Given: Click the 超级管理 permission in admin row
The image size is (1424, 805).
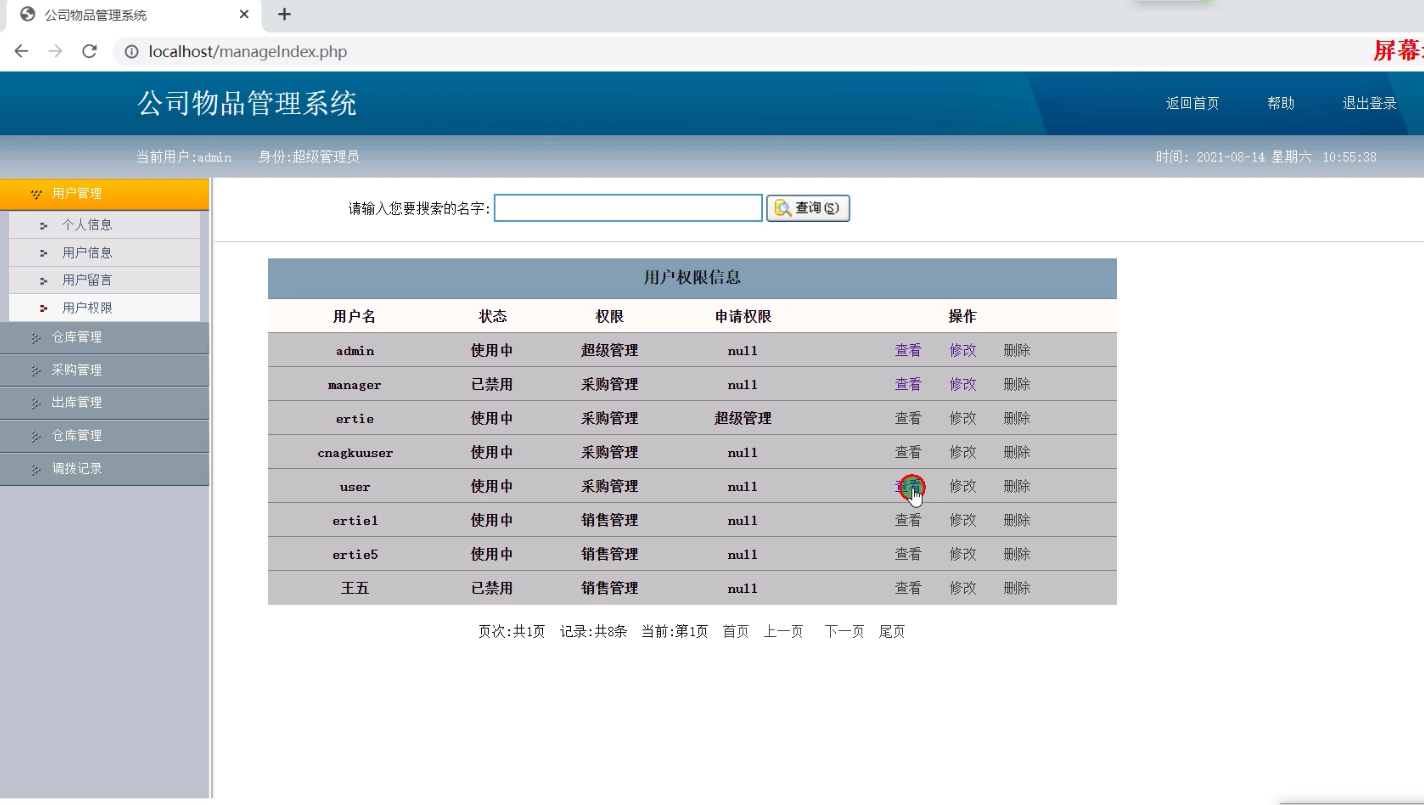Looking at the screenshot, I should tap(609, 350).
